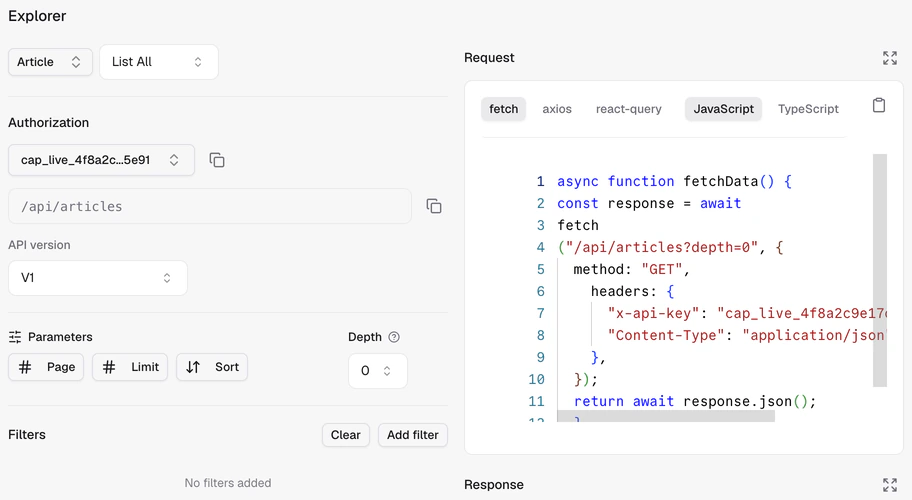The width and height of the screenshot is (912, 500).
Task: Click the /api/articles endpoint field
Action: click(210, 206)
